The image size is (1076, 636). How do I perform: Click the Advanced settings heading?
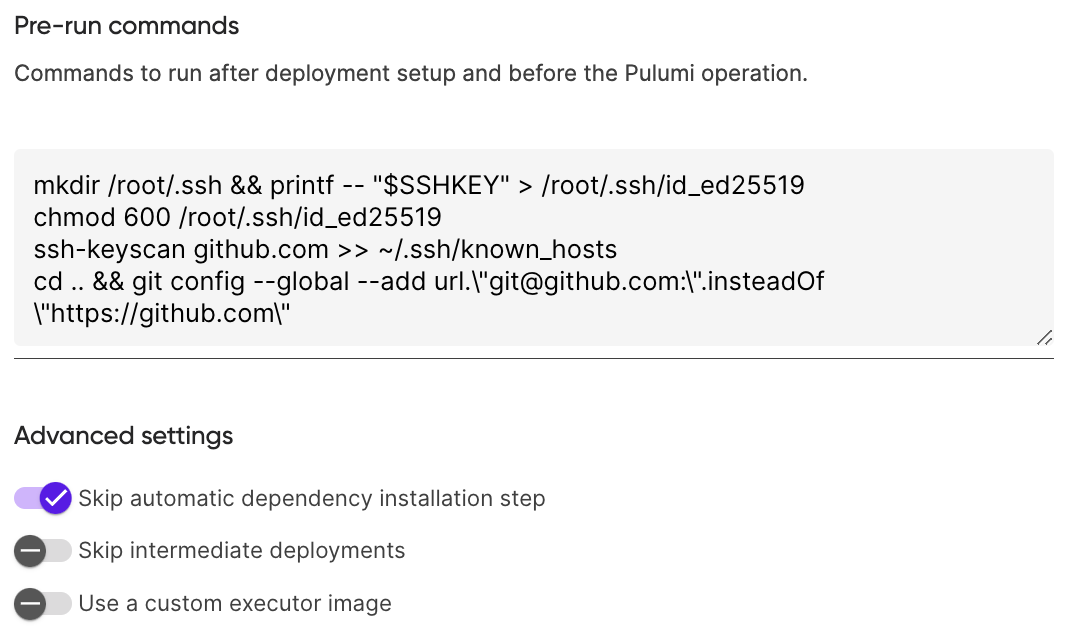click(122, 436)
